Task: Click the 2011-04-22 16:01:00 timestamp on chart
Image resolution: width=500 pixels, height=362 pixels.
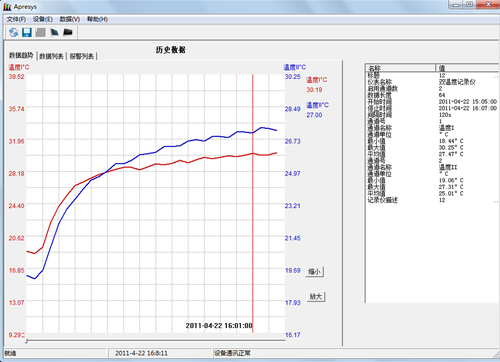Action: 219,325
